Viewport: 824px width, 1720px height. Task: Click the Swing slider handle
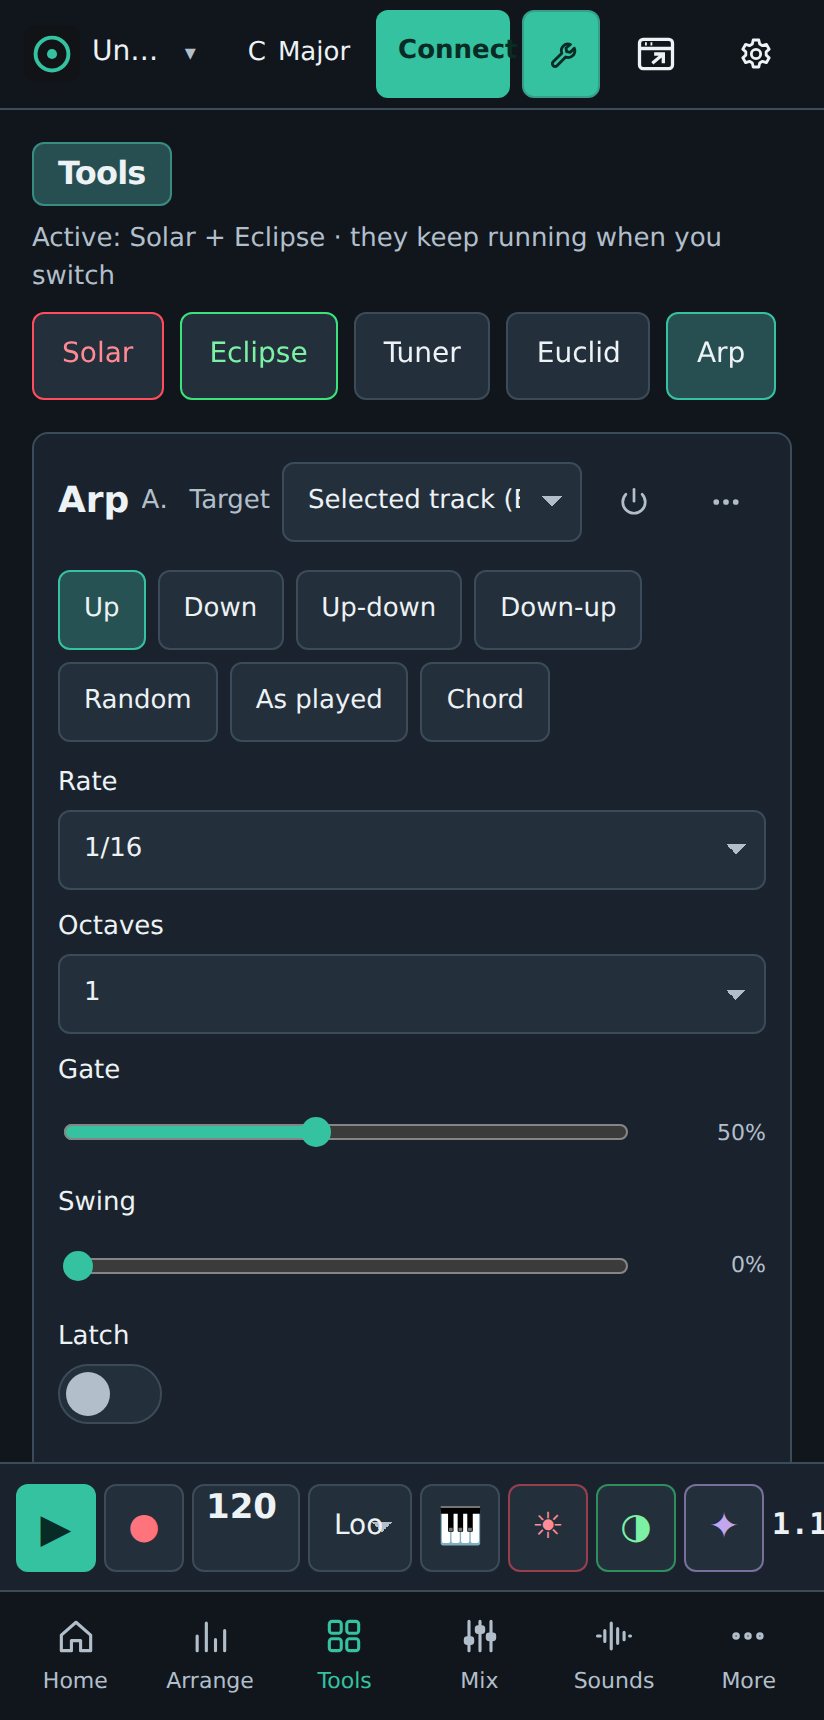(x=78, y=1266)
